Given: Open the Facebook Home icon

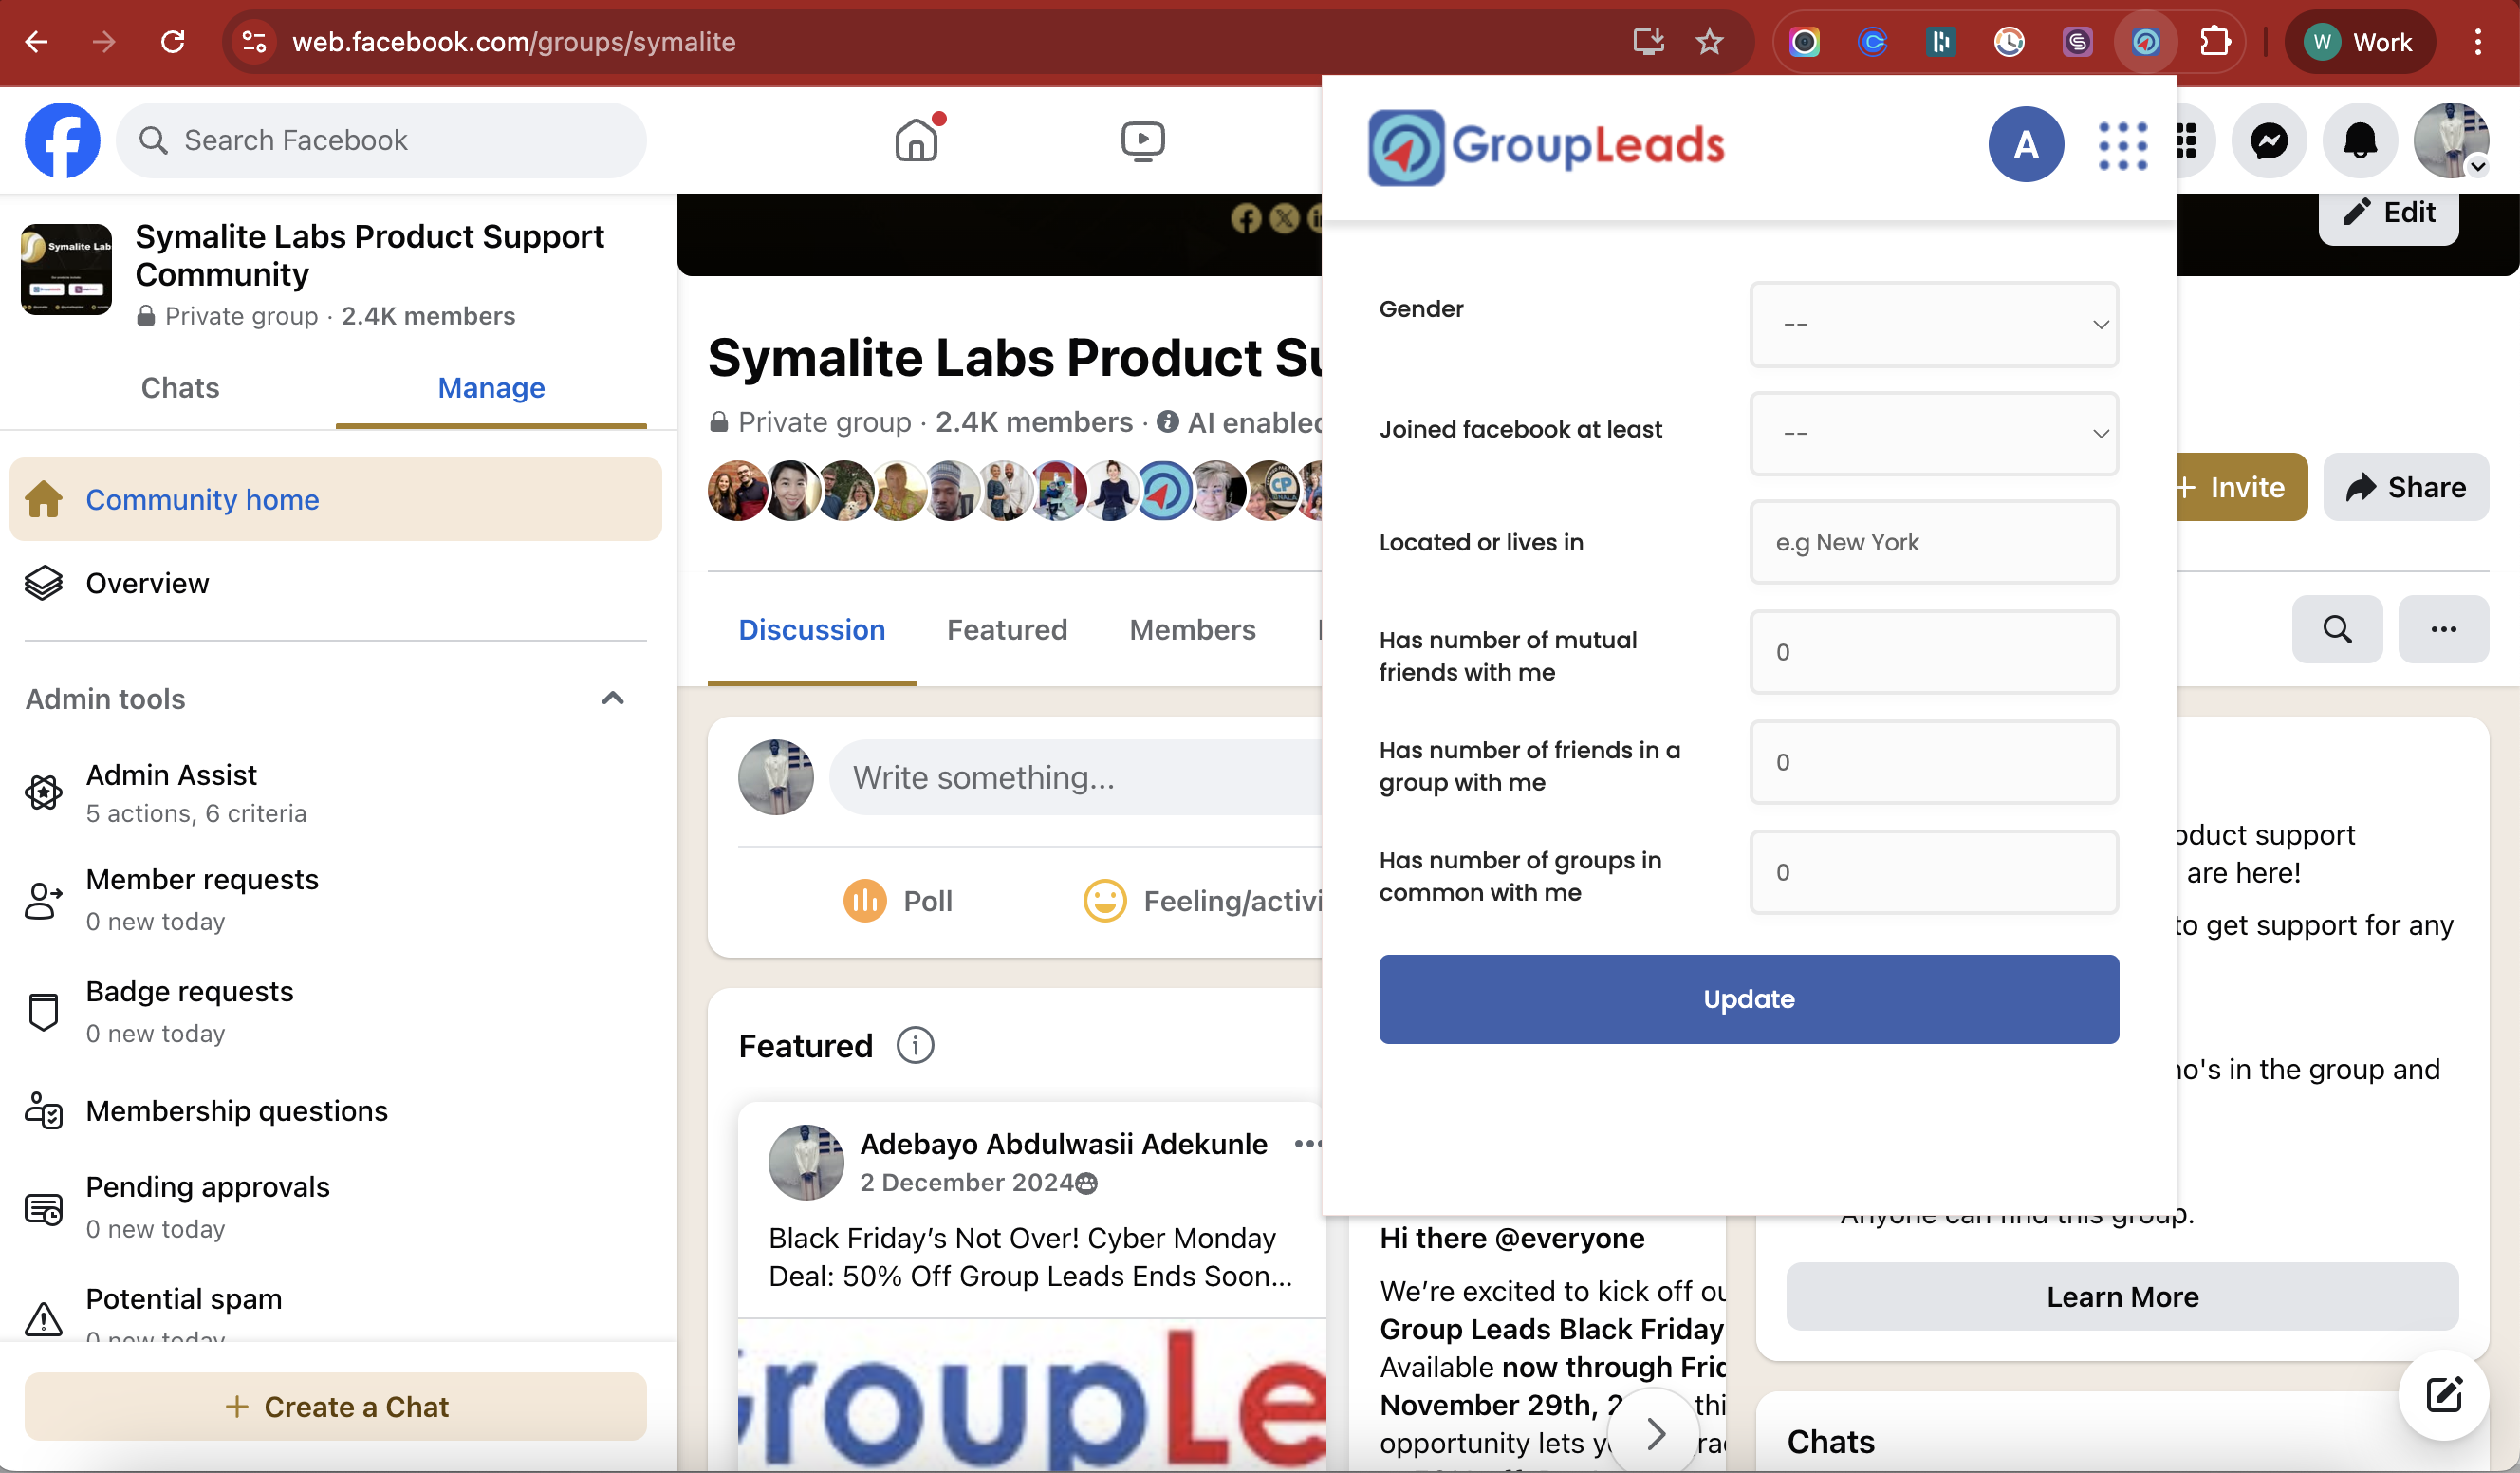Looking at the screenshot, I should [917, 140].
